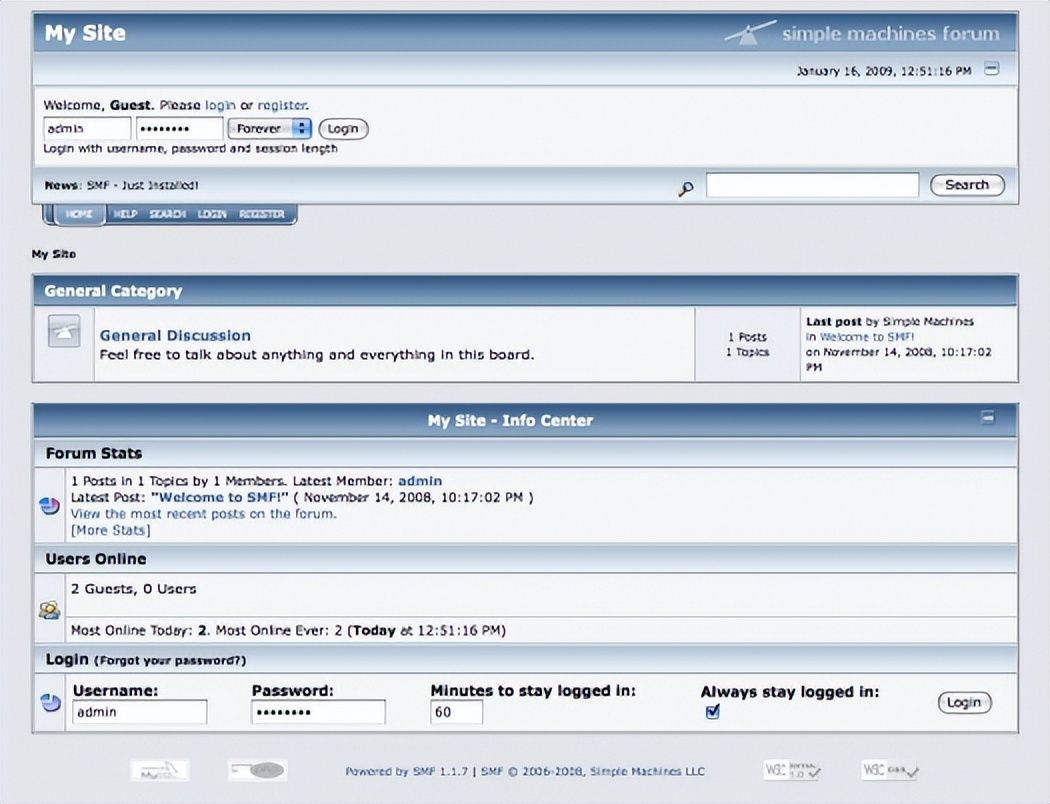The image size is (1050, 804).
Task: Open the Help tab
Action: [x=125, y=214]
